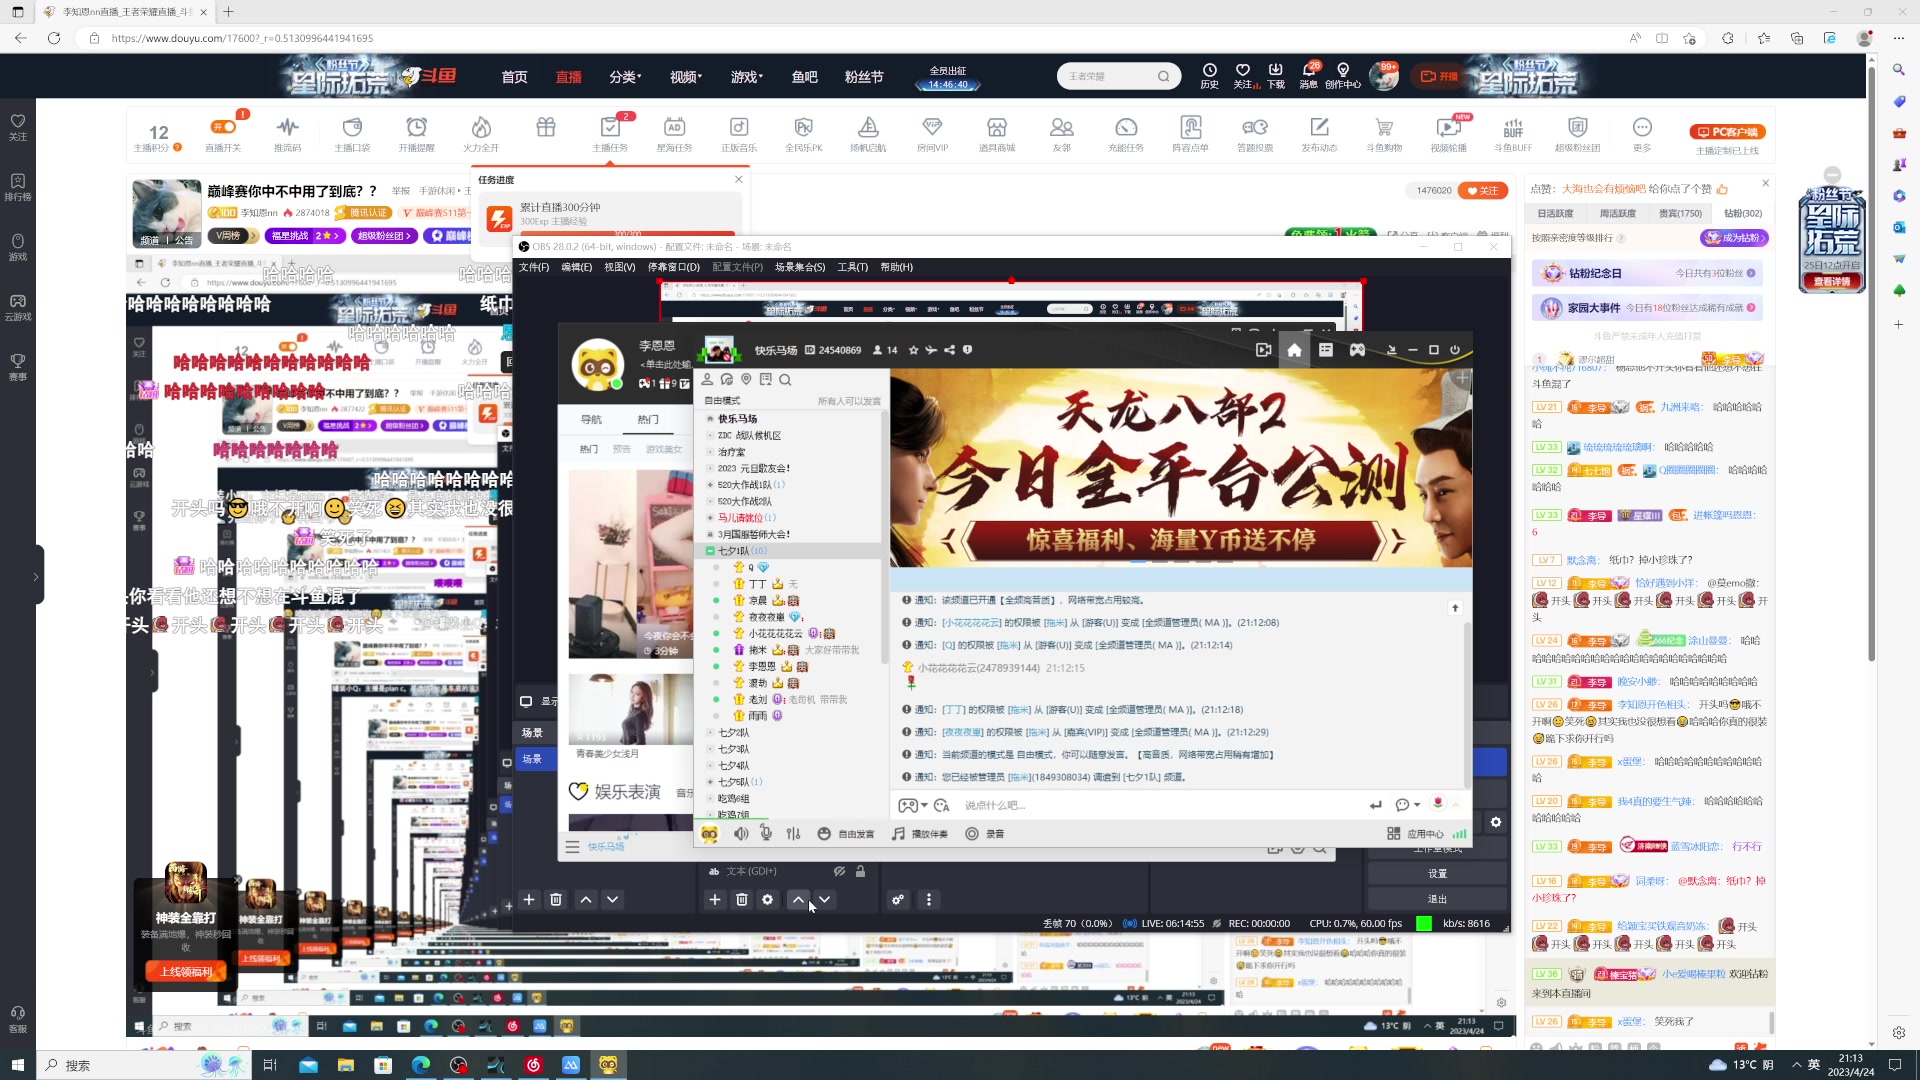The width and height of the screenshot is (1920, 1080).
Task: Click the OBS 退出 exit button
Action: pyautogui.click(x=1437, y=899)
